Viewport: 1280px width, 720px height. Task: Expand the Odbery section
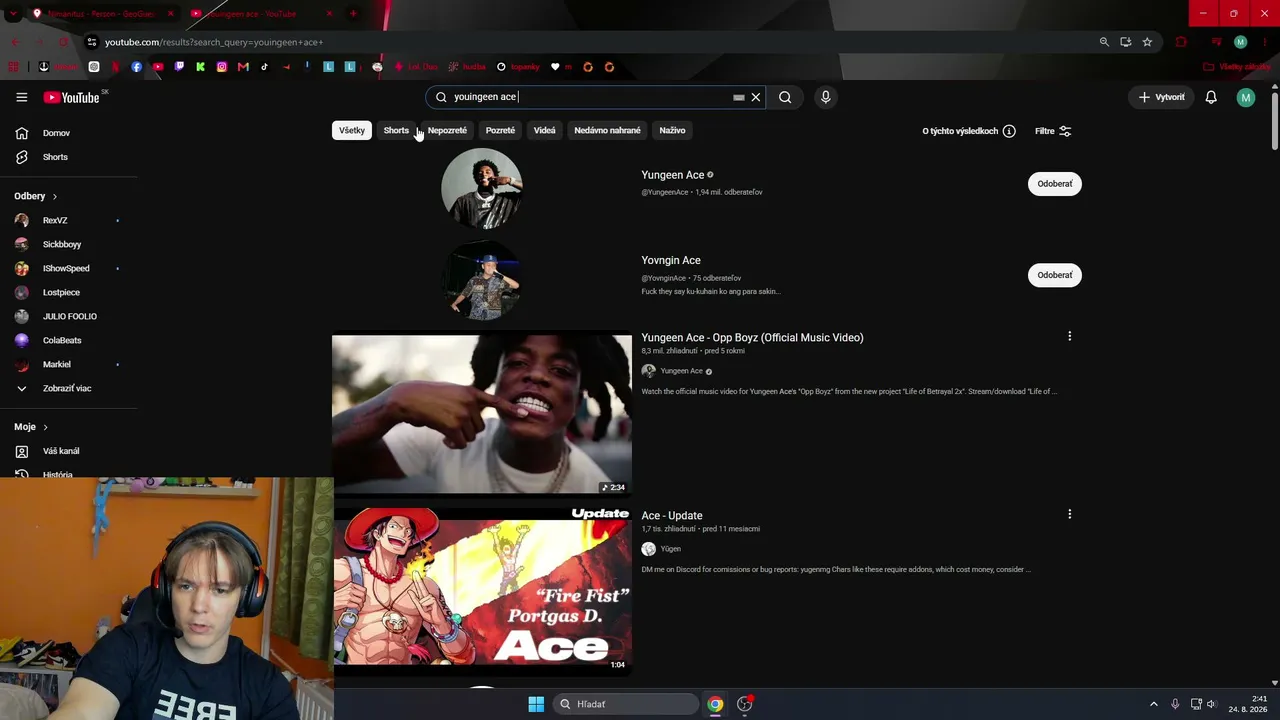36,196
